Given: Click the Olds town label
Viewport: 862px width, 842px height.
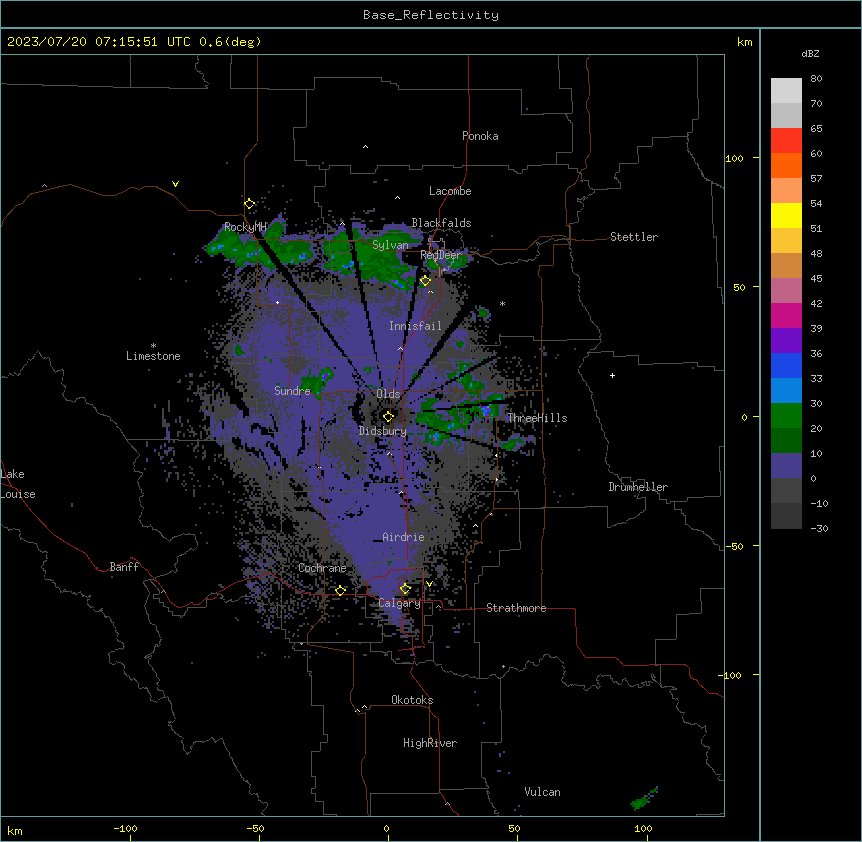Looking at the screenshot, I should (x=388, y=394).
